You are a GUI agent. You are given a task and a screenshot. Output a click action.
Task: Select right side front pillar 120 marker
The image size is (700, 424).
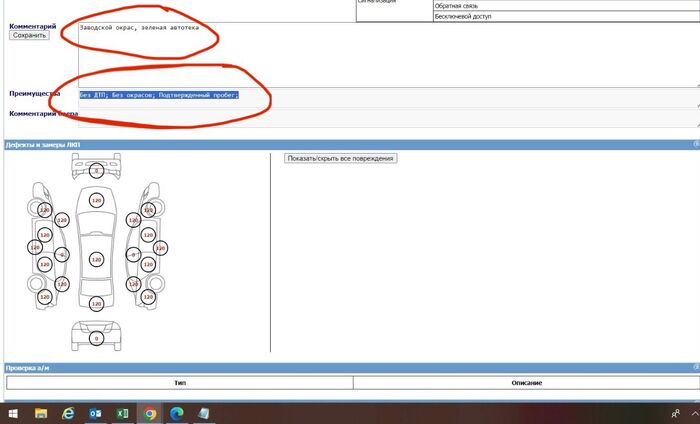click(133, 220)
